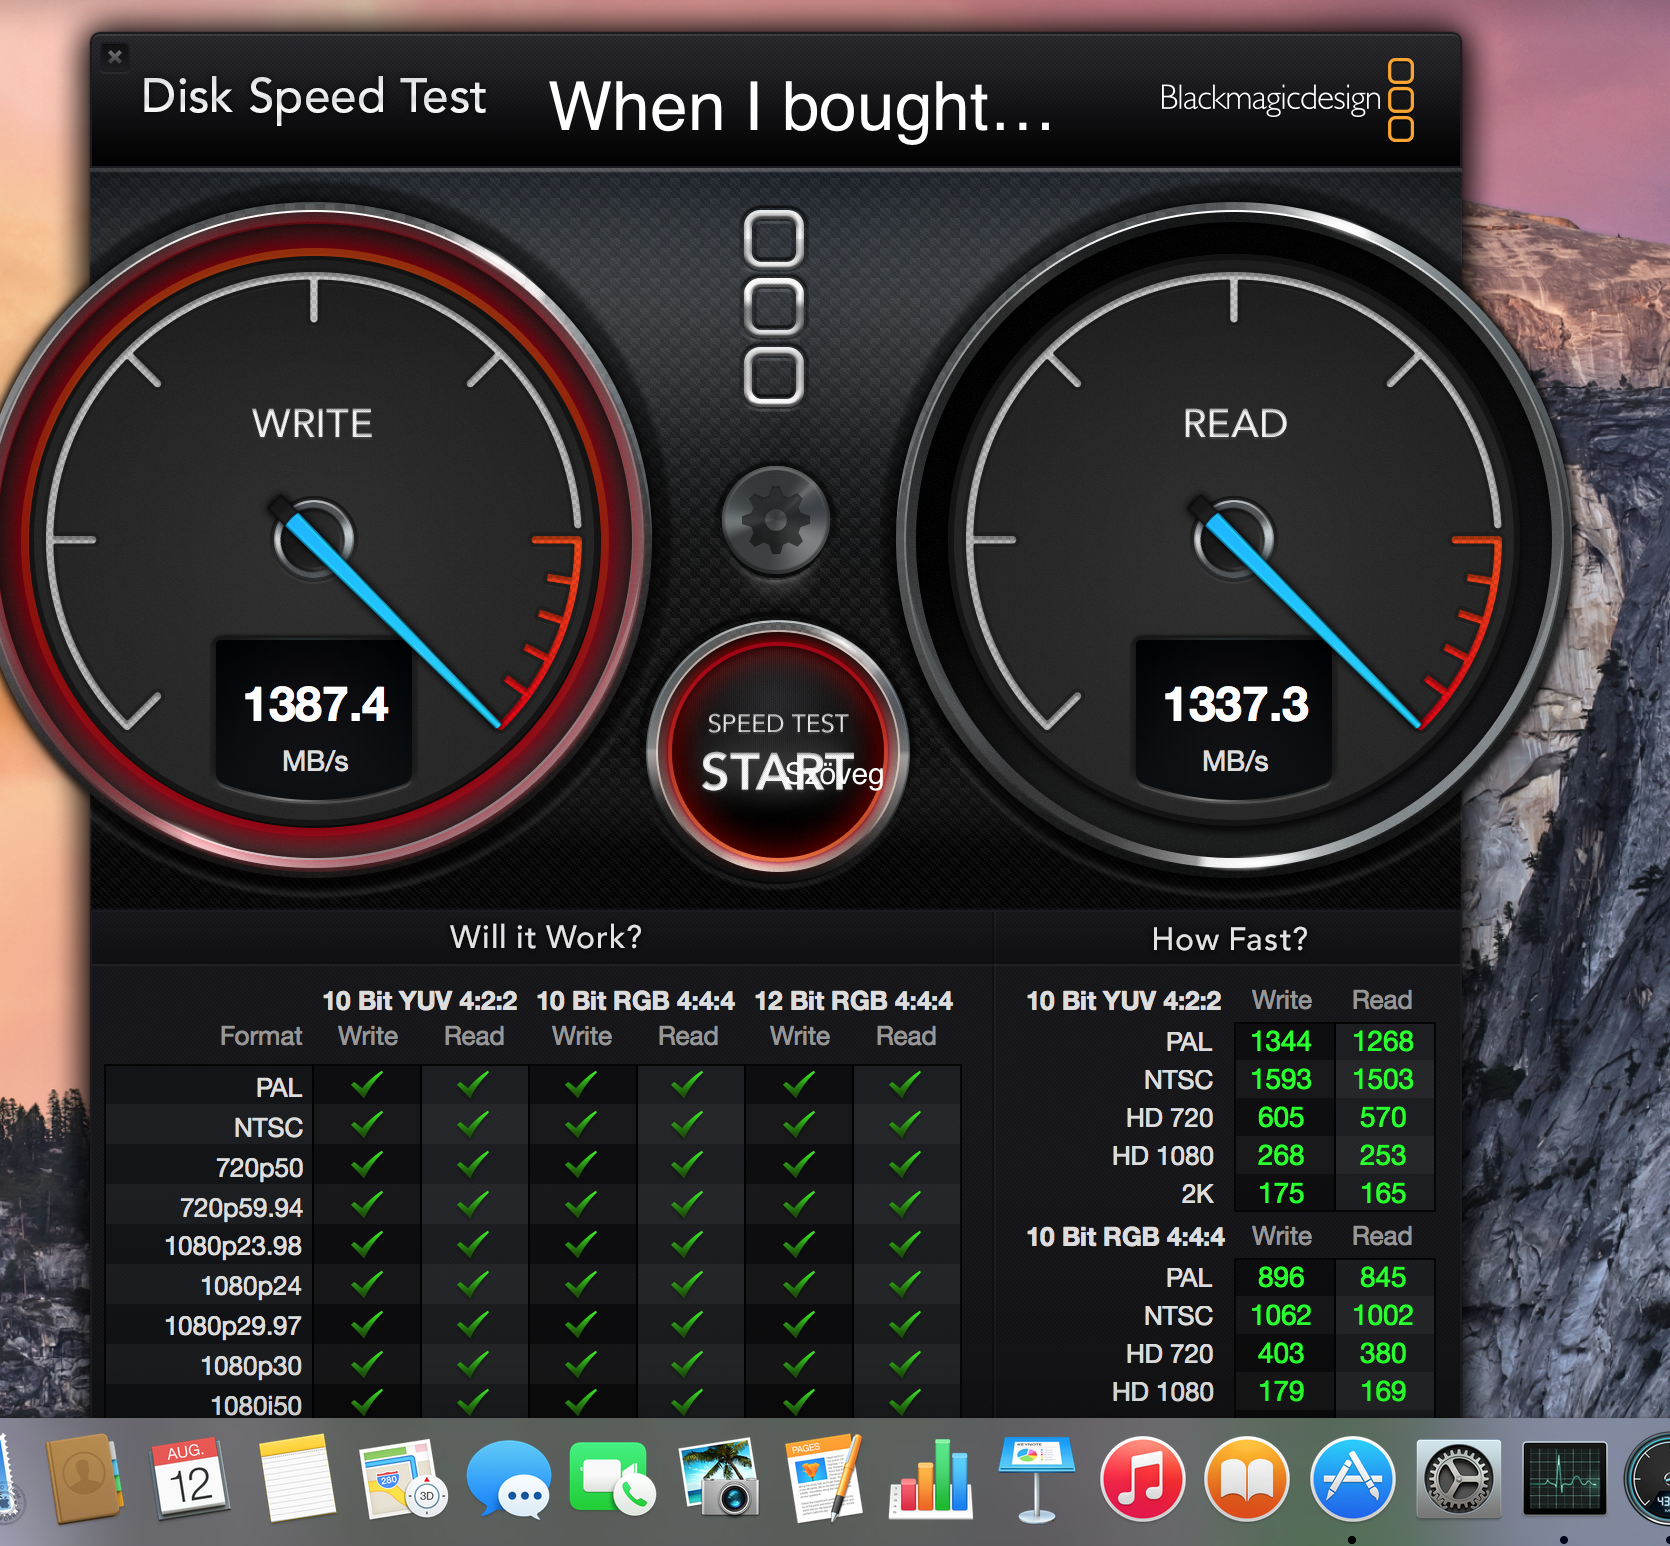Click the 12 Bit RGB 4:4:4 column header
This screenshot has height=1546, width=1670.
pos(853,1000)
